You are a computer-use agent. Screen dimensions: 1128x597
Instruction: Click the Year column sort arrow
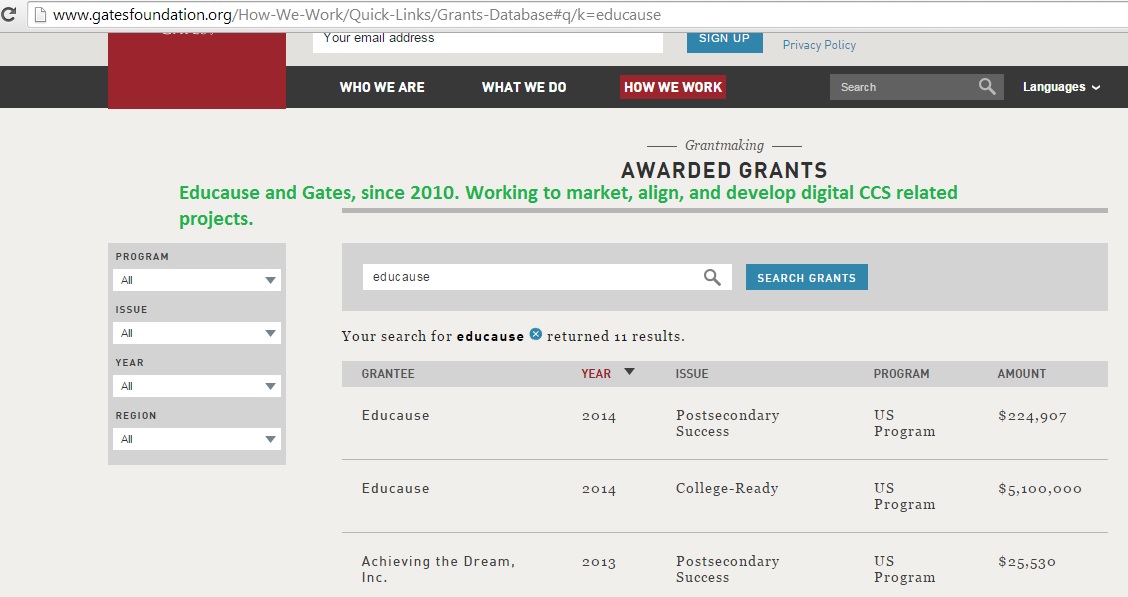[629, 372]
